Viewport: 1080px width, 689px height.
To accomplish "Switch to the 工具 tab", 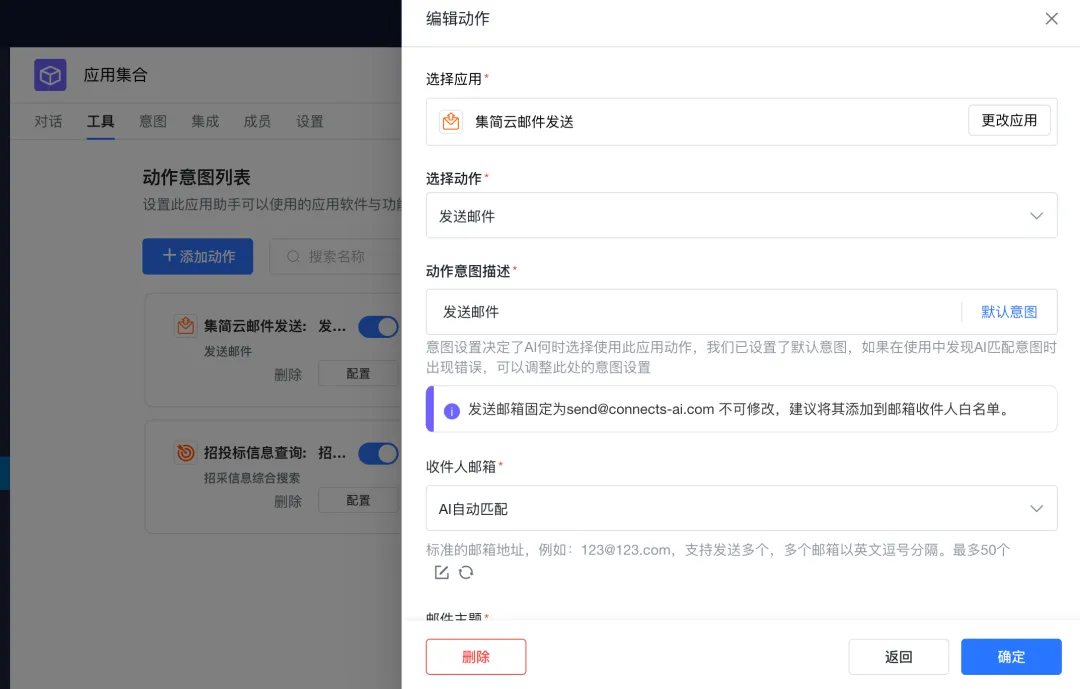I will pyautogui.click(x=101, y=121).
